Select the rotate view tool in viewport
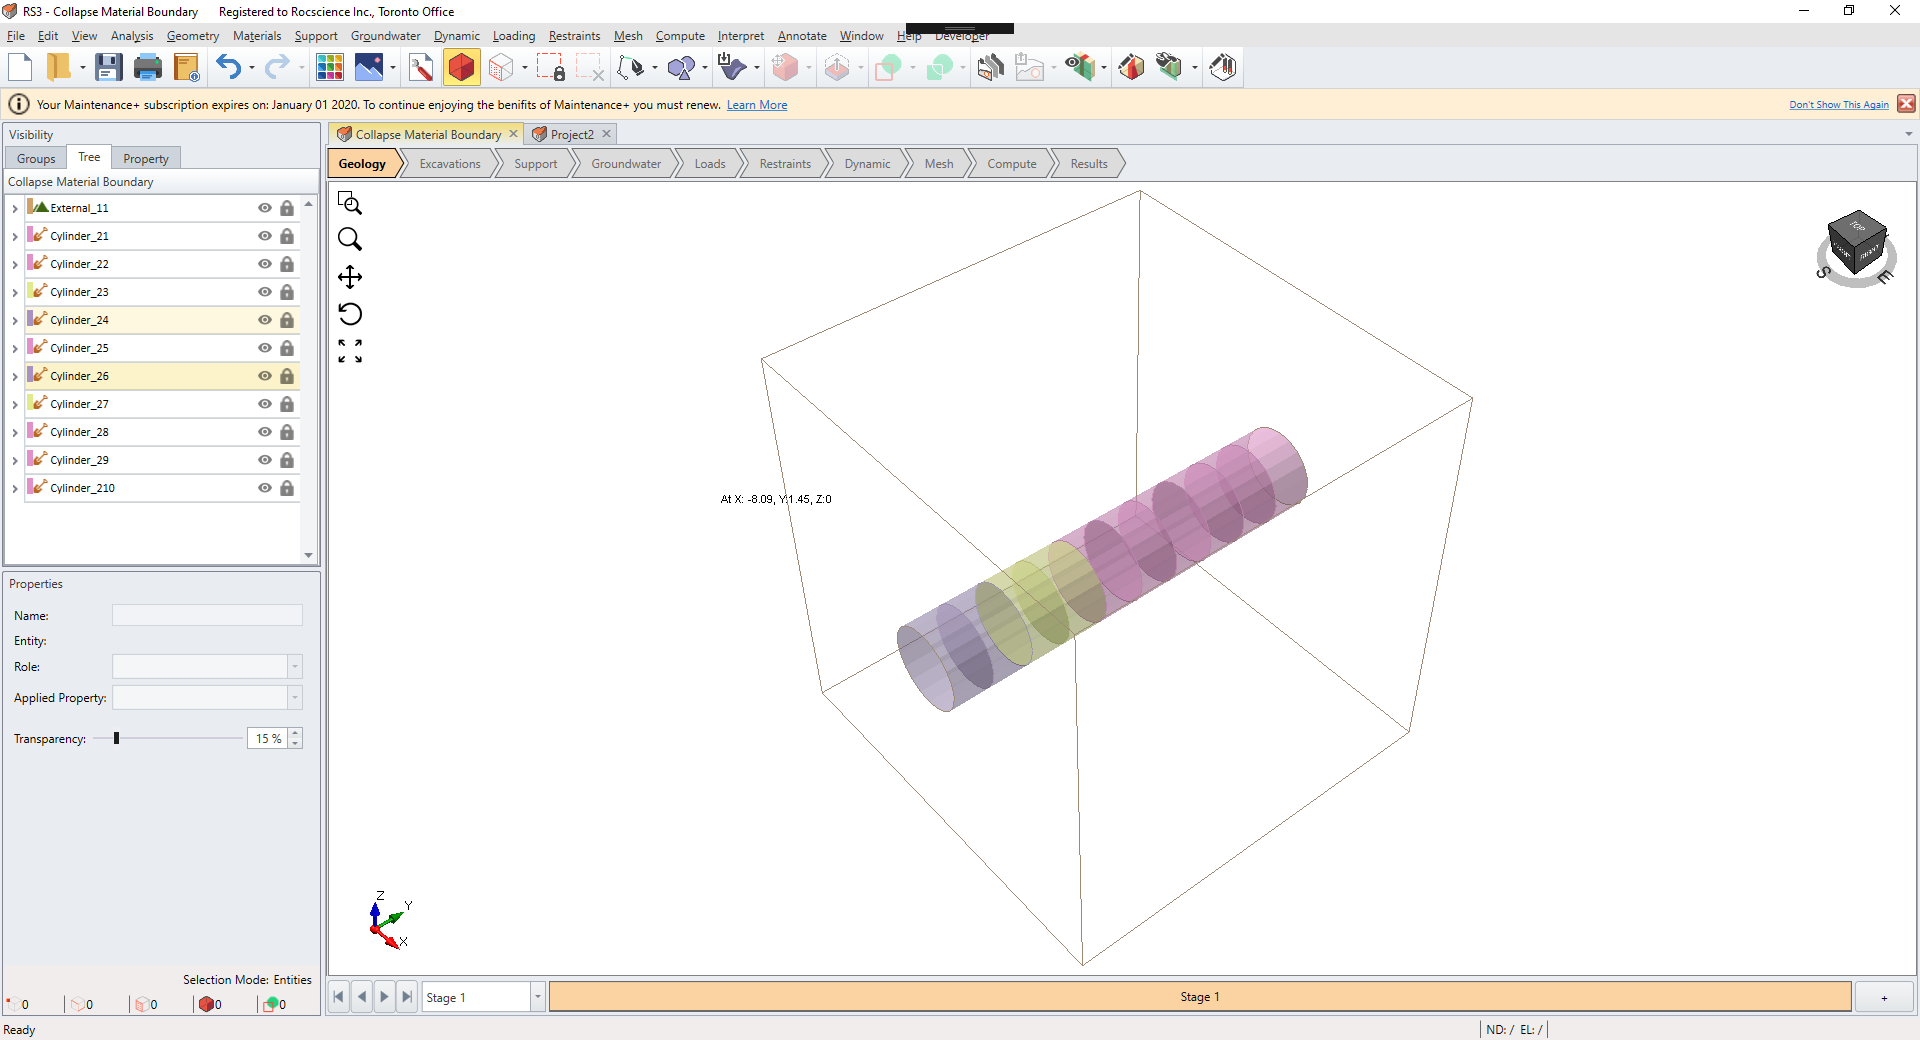 pos(350,314)
